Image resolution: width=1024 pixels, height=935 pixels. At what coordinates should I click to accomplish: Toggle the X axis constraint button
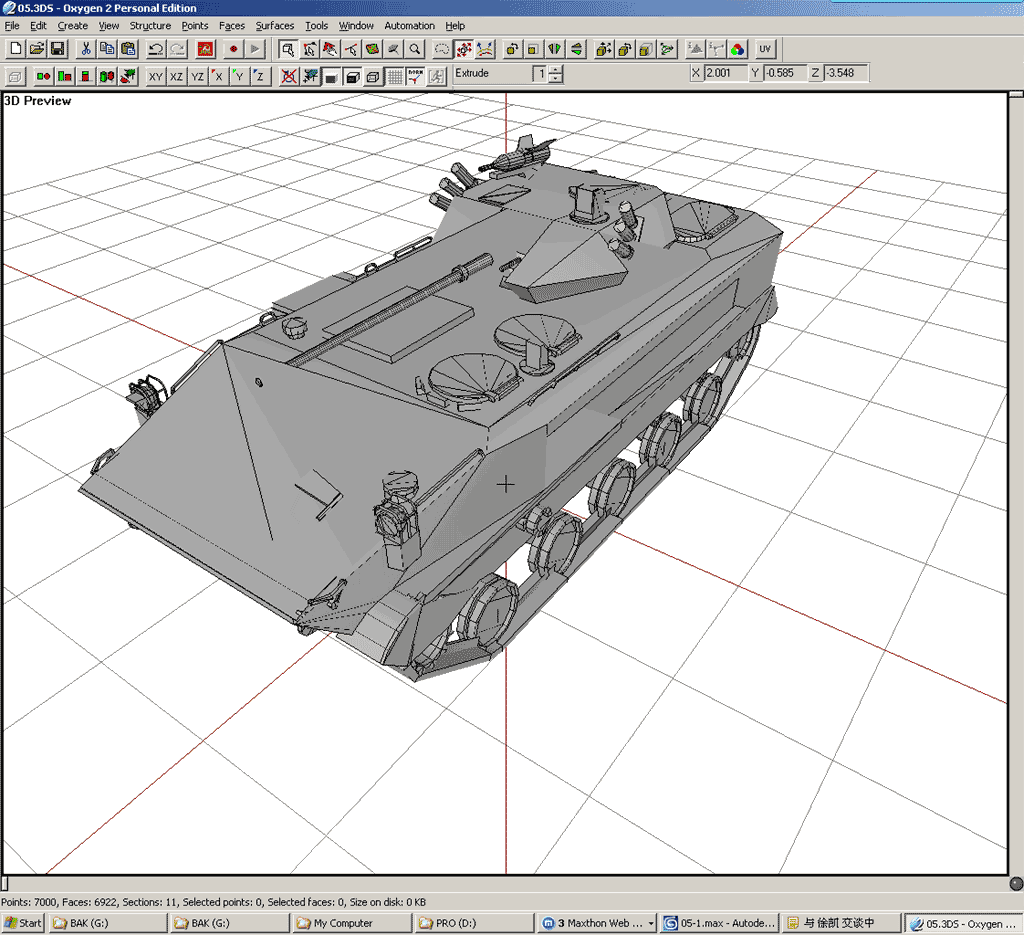click(218, 76)
